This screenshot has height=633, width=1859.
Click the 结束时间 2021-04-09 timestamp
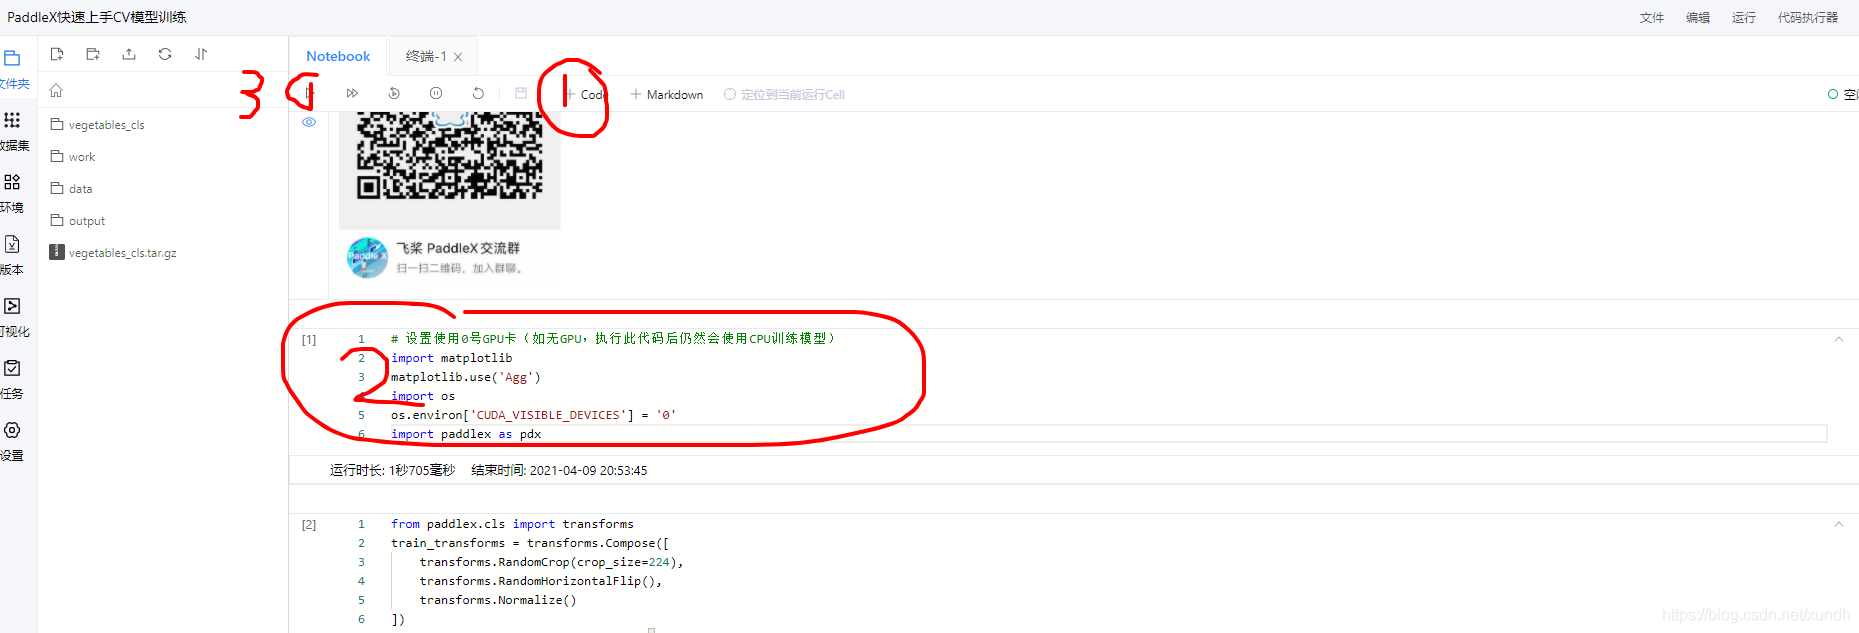pos(559,470)
